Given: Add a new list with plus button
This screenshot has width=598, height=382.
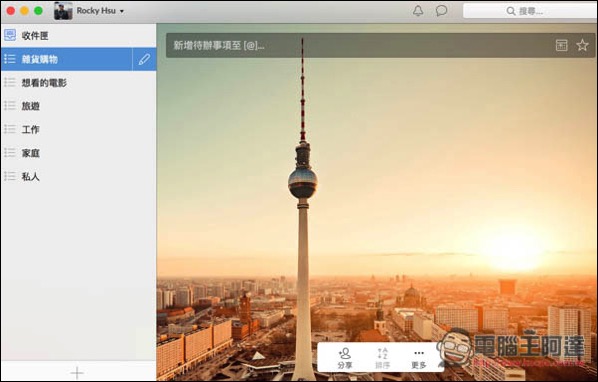Looking at the screenshot, I should [77, 372].
